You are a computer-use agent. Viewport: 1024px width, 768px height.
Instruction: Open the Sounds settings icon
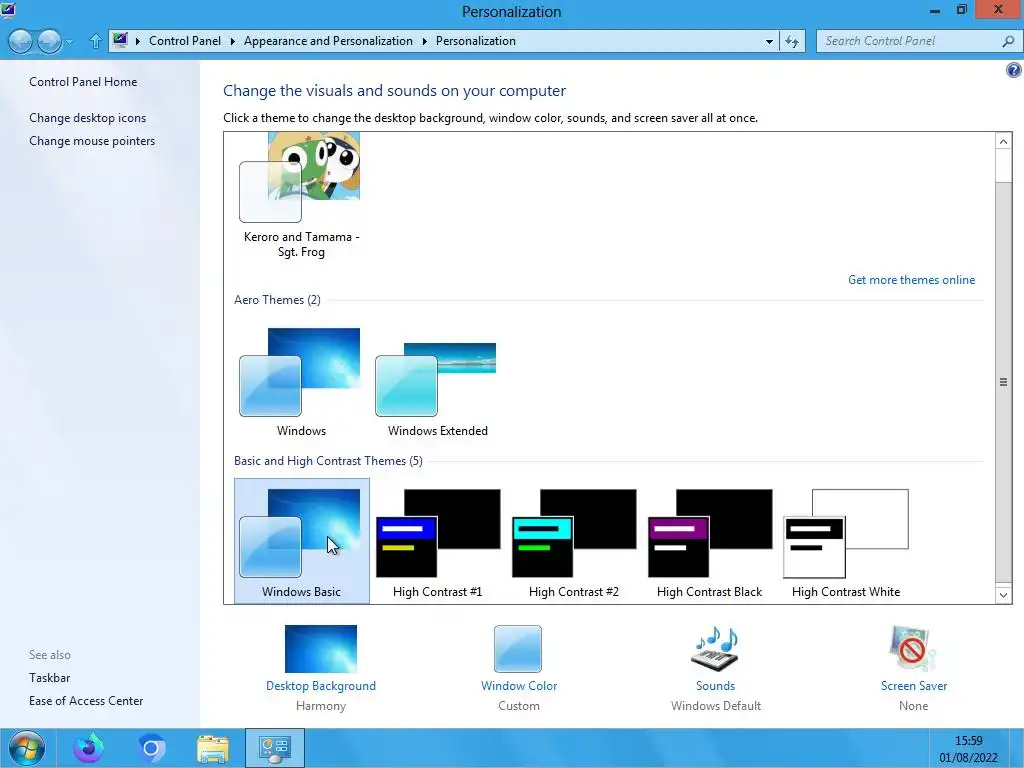tap(715, 649)
